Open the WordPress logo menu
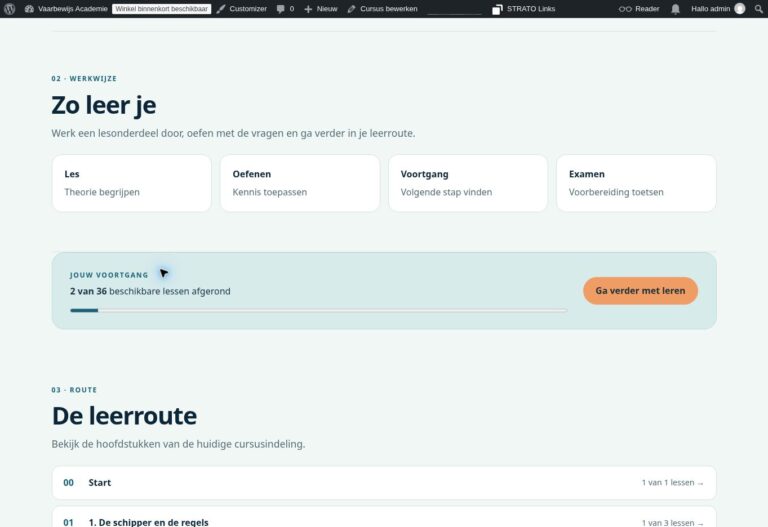 pyautogui.click(x=9, y=9)
